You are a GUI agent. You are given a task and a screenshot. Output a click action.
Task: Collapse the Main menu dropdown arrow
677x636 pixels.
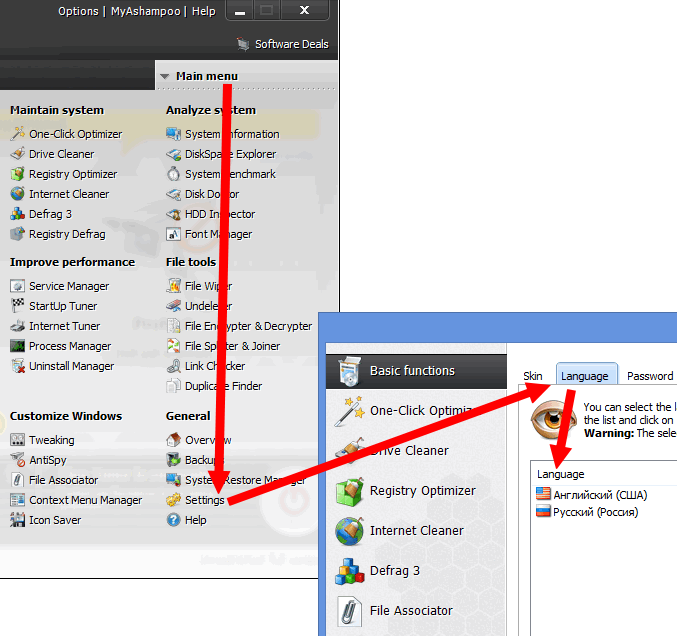coord(165,76)
